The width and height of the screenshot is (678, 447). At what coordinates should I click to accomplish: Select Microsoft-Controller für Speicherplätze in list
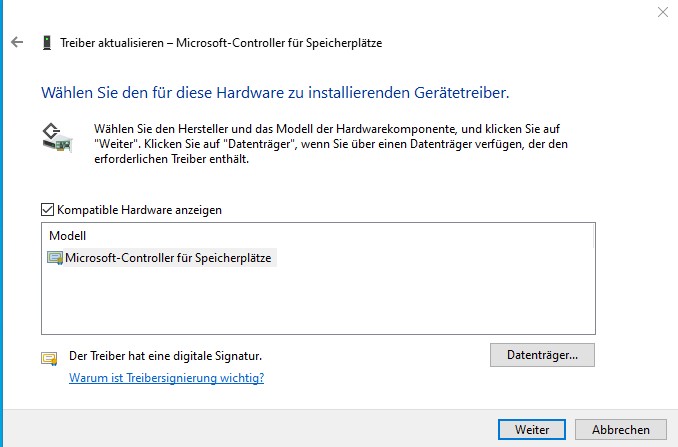pyautogui.click(x=168, y=258)
